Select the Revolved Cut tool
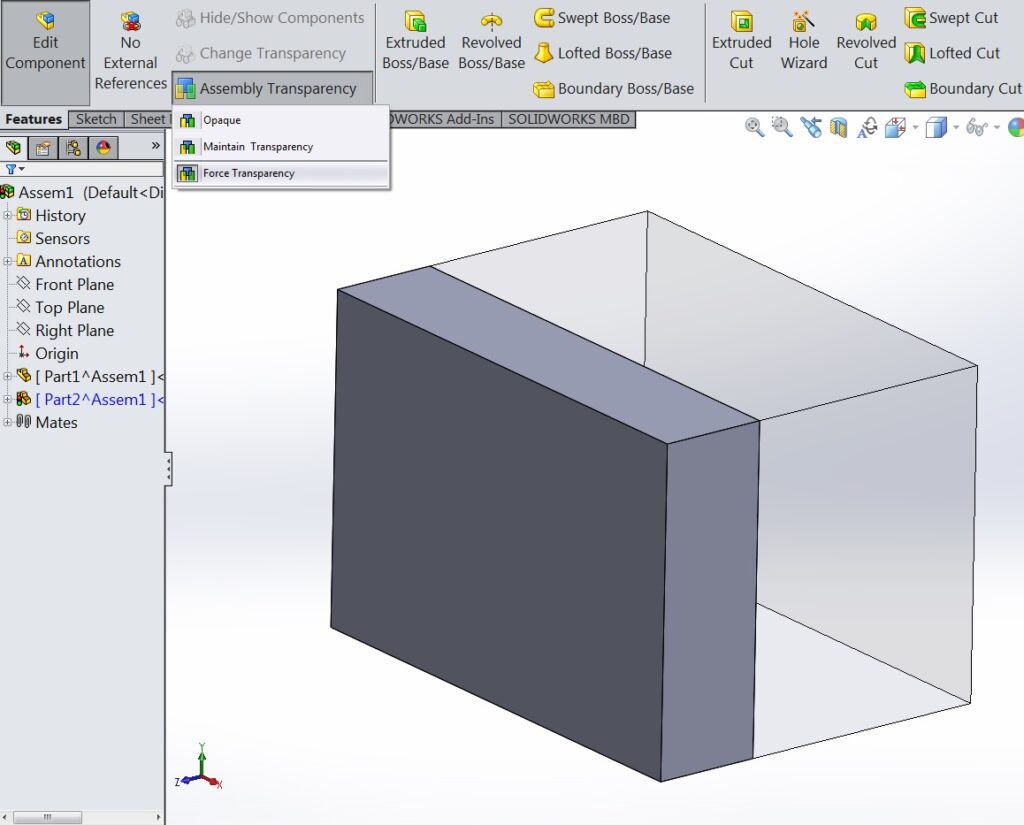This screenshot has height=825, width=1024. click(865, 40)
